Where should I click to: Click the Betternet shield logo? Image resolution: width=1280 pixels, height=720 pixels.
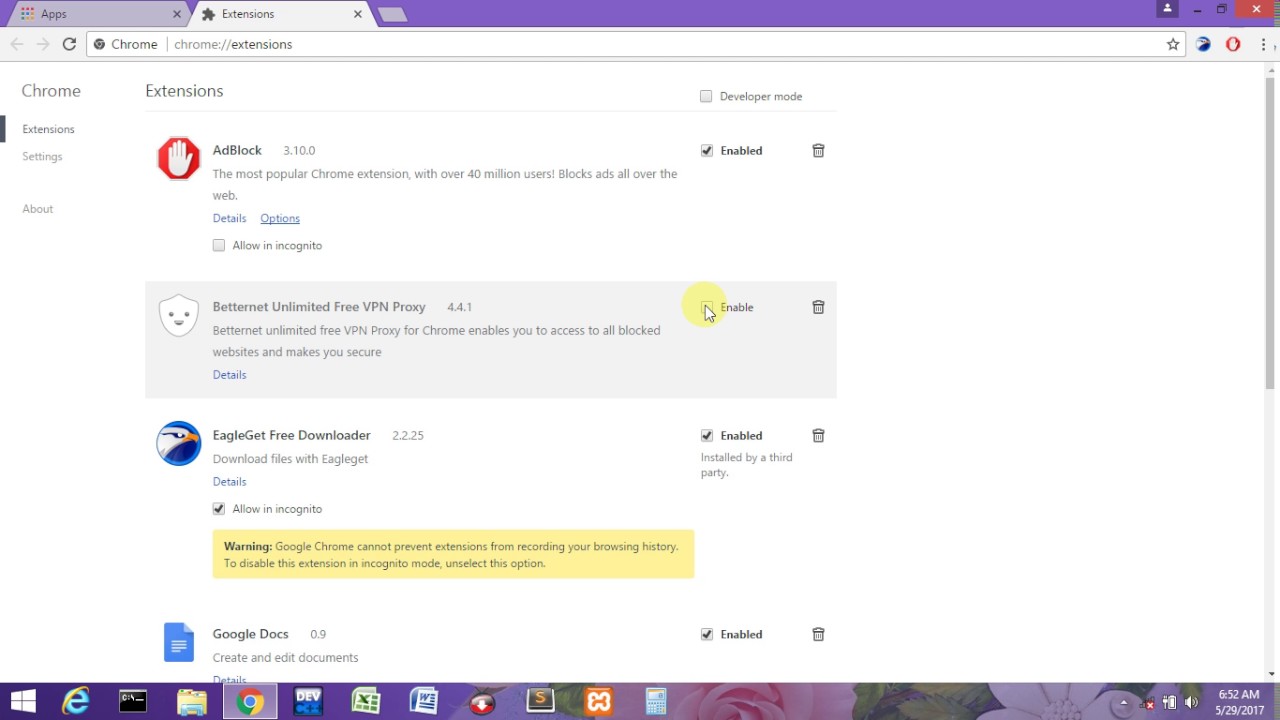point(178,315)
